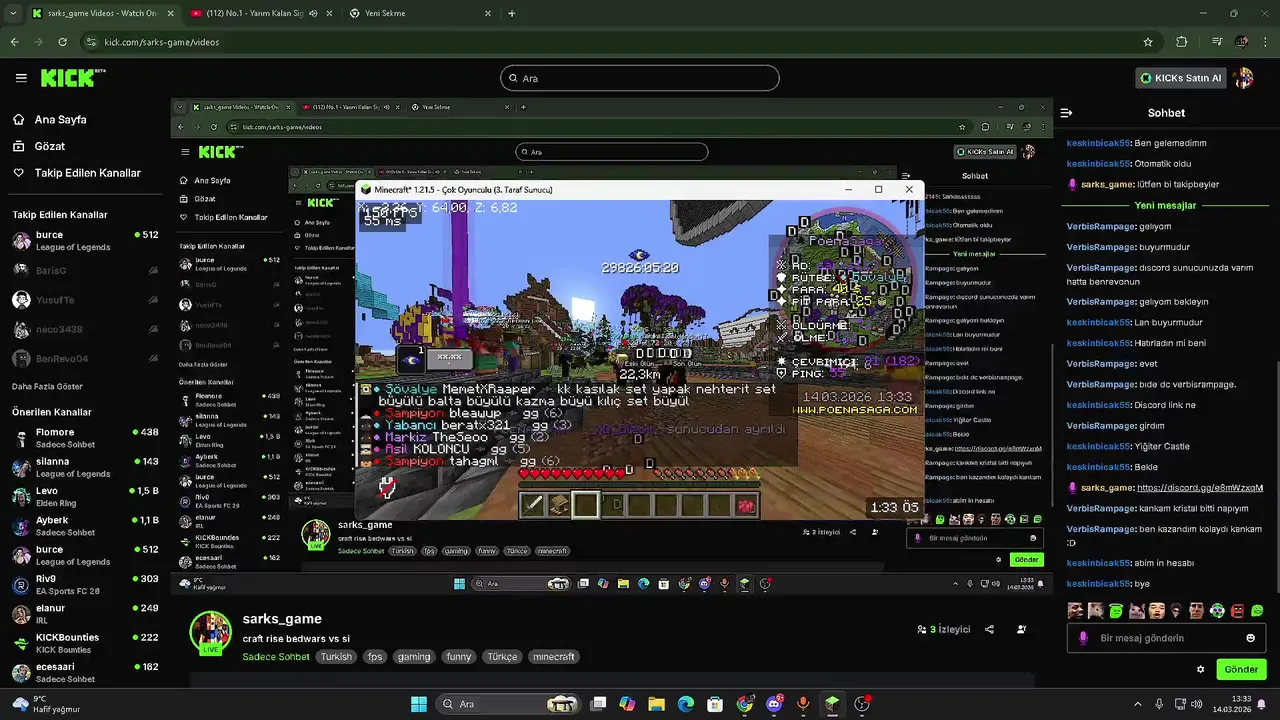Click the address bar URL
The width and height of the screenshot is (1280, 720).
(162, 42)
